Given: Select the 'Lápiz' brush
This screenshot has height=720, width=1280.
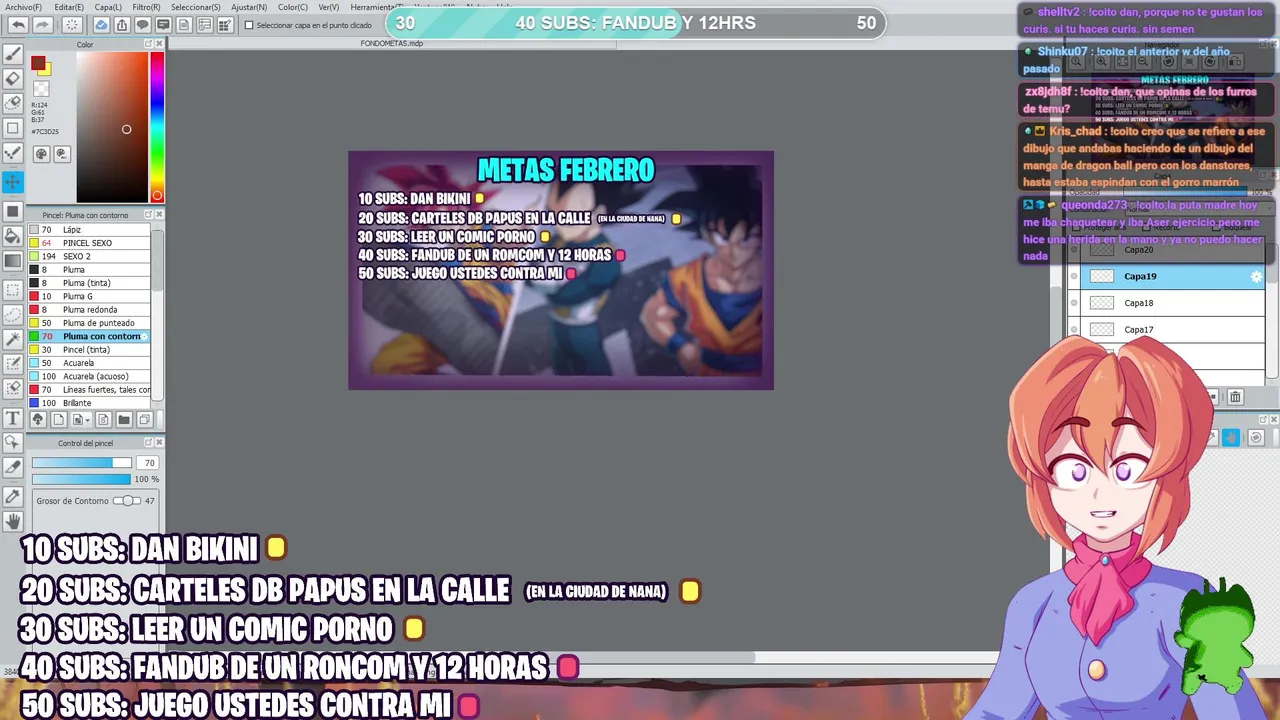Looking at the screenshot, I should [89, 230].
